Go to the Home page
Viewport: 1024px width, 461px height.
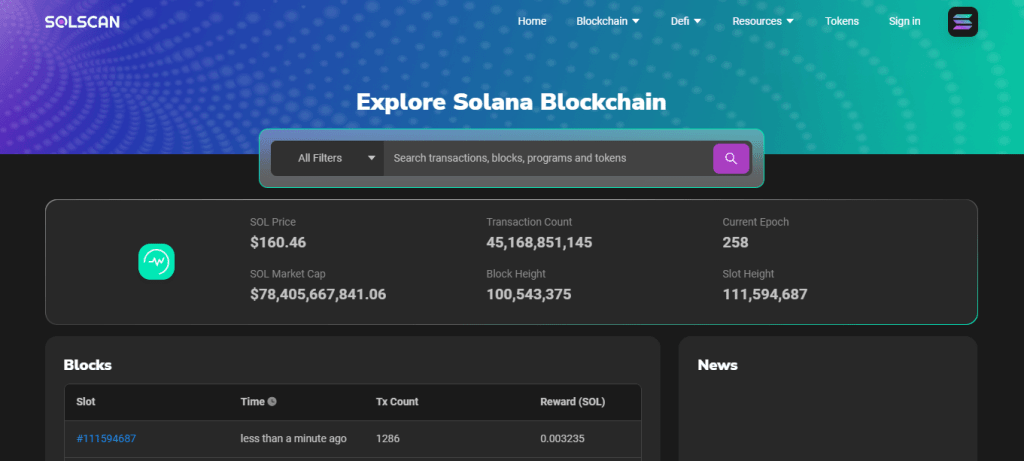tap(532, 21)
